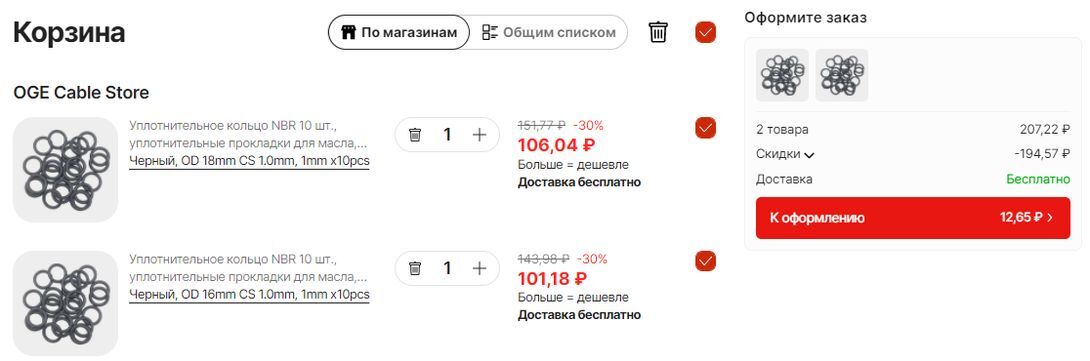Uncheck the OD 18mm sealing ring item
1090x361 pixels.
(x=706, y=128)
